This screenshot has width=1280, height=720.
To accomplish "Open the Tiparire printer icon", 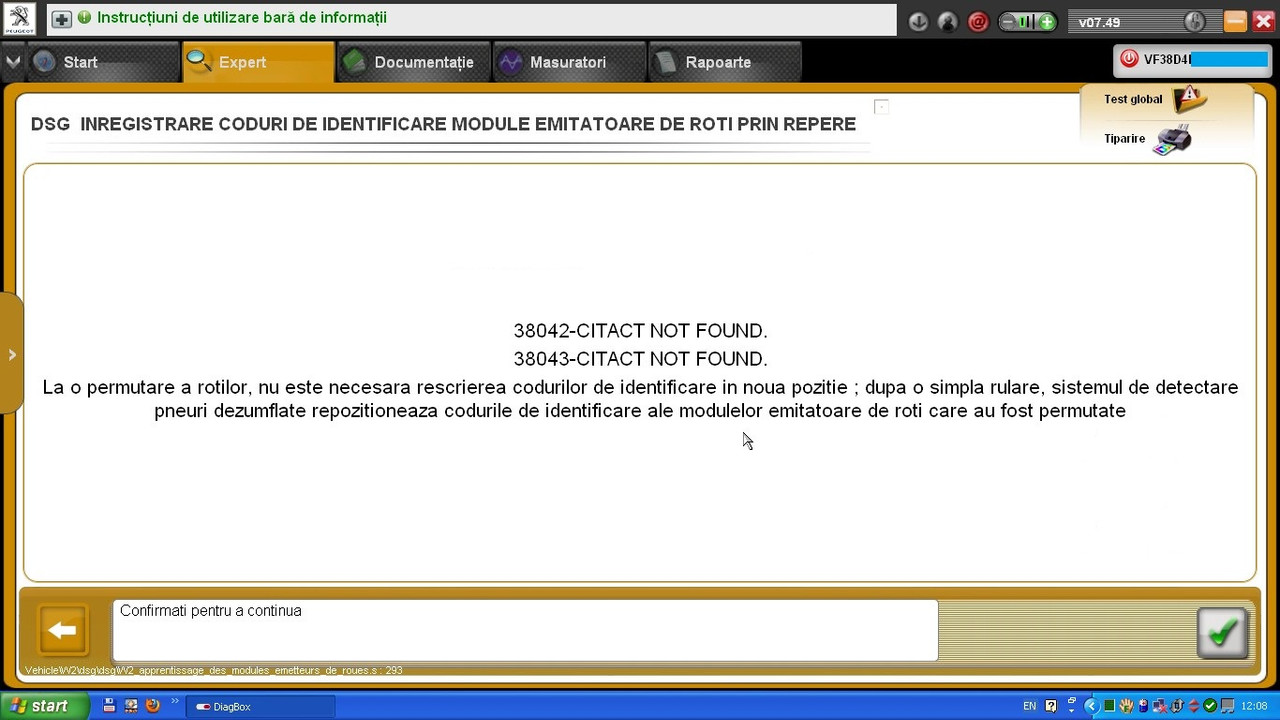I will [1171, 140].
